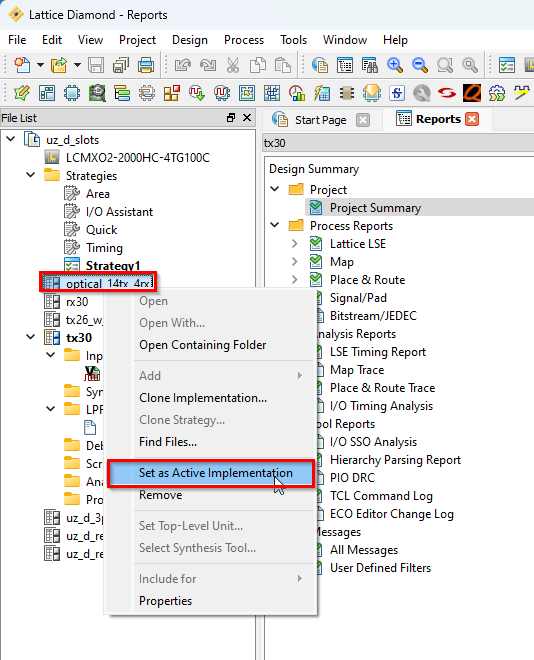Close the Start Page tab
Image resolution: width=534 pixels, height=660 pixels.
click(x=363, y=120)
